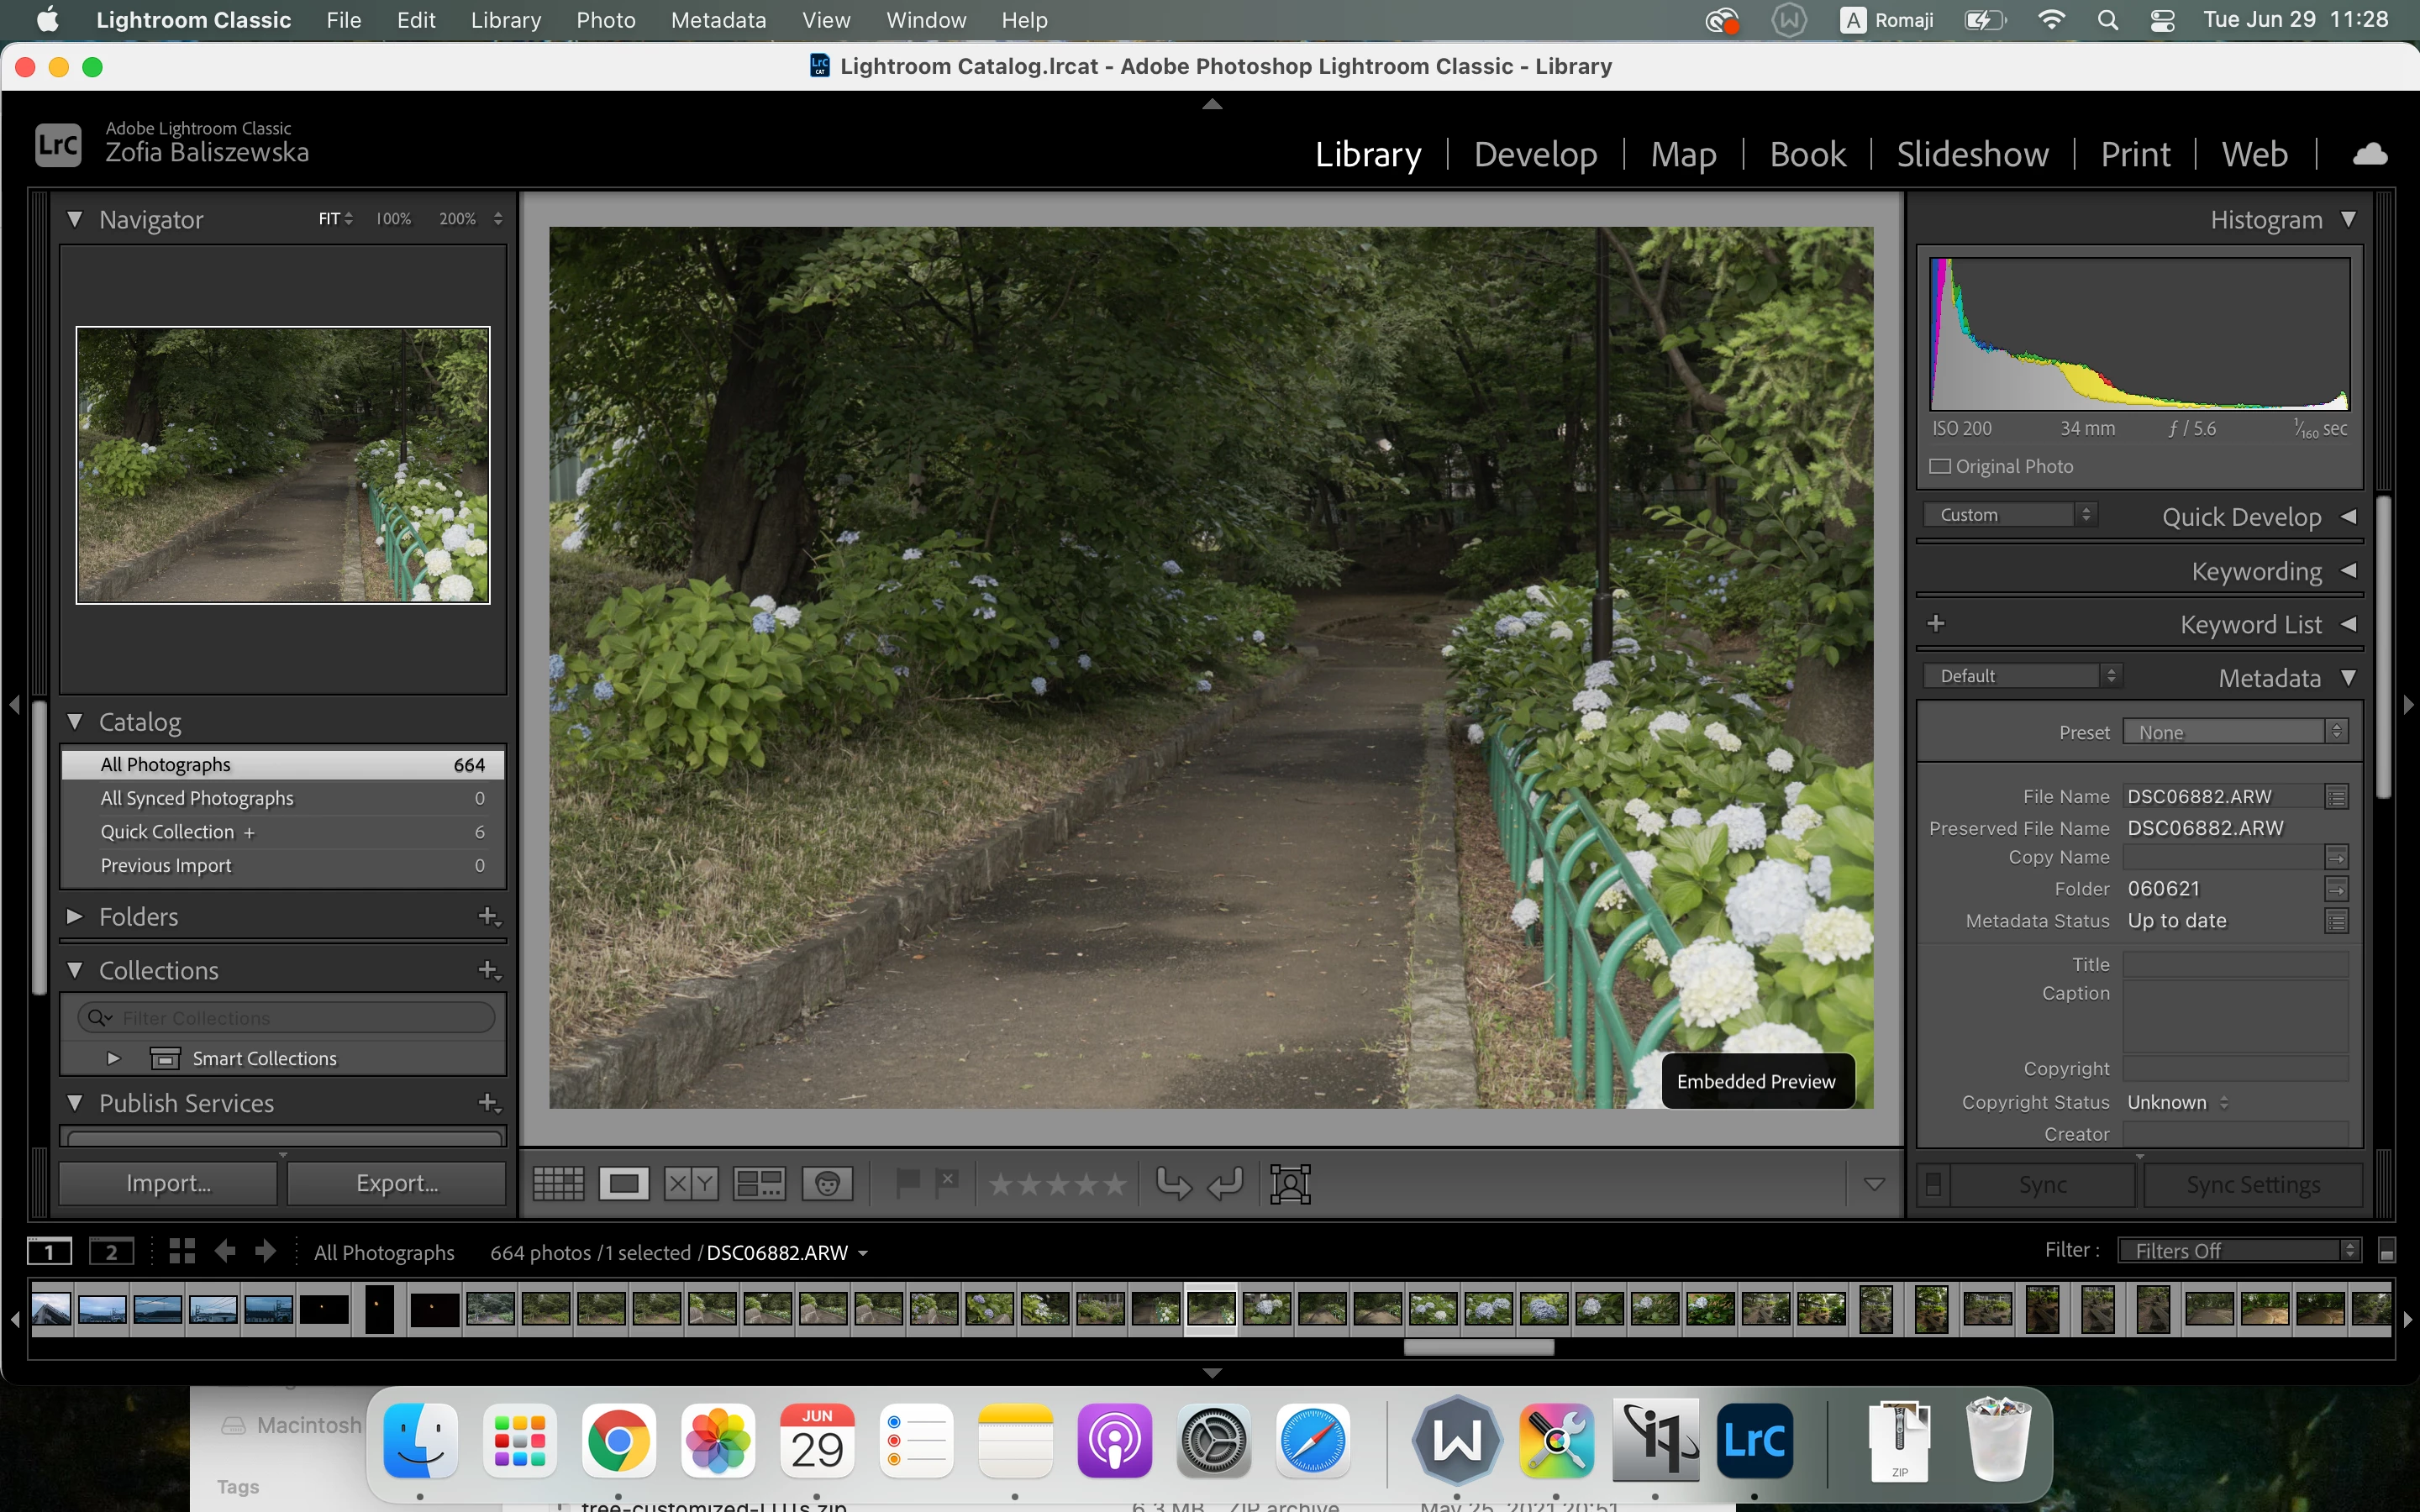Click the Export button
2420x1512 pixels.
tap(397, 1183)
